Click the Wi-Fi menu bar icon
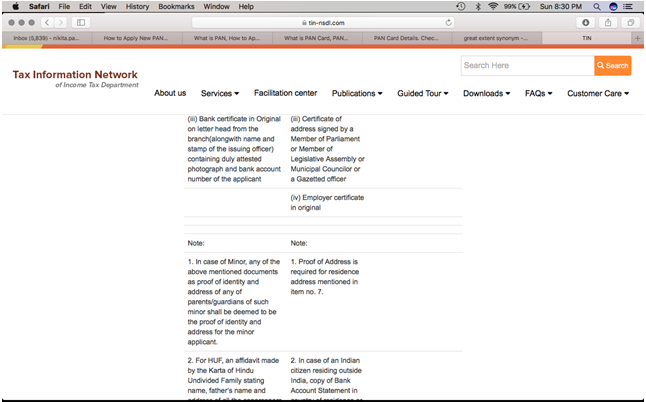Screen dimensions: 646x402 (493, 6)
